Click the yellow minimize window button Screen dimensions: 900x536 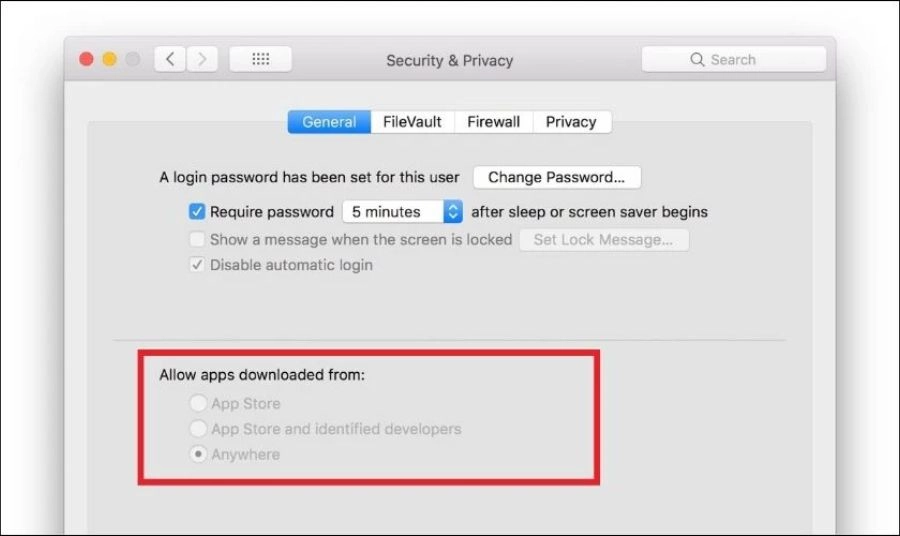[x=110, y=59]
